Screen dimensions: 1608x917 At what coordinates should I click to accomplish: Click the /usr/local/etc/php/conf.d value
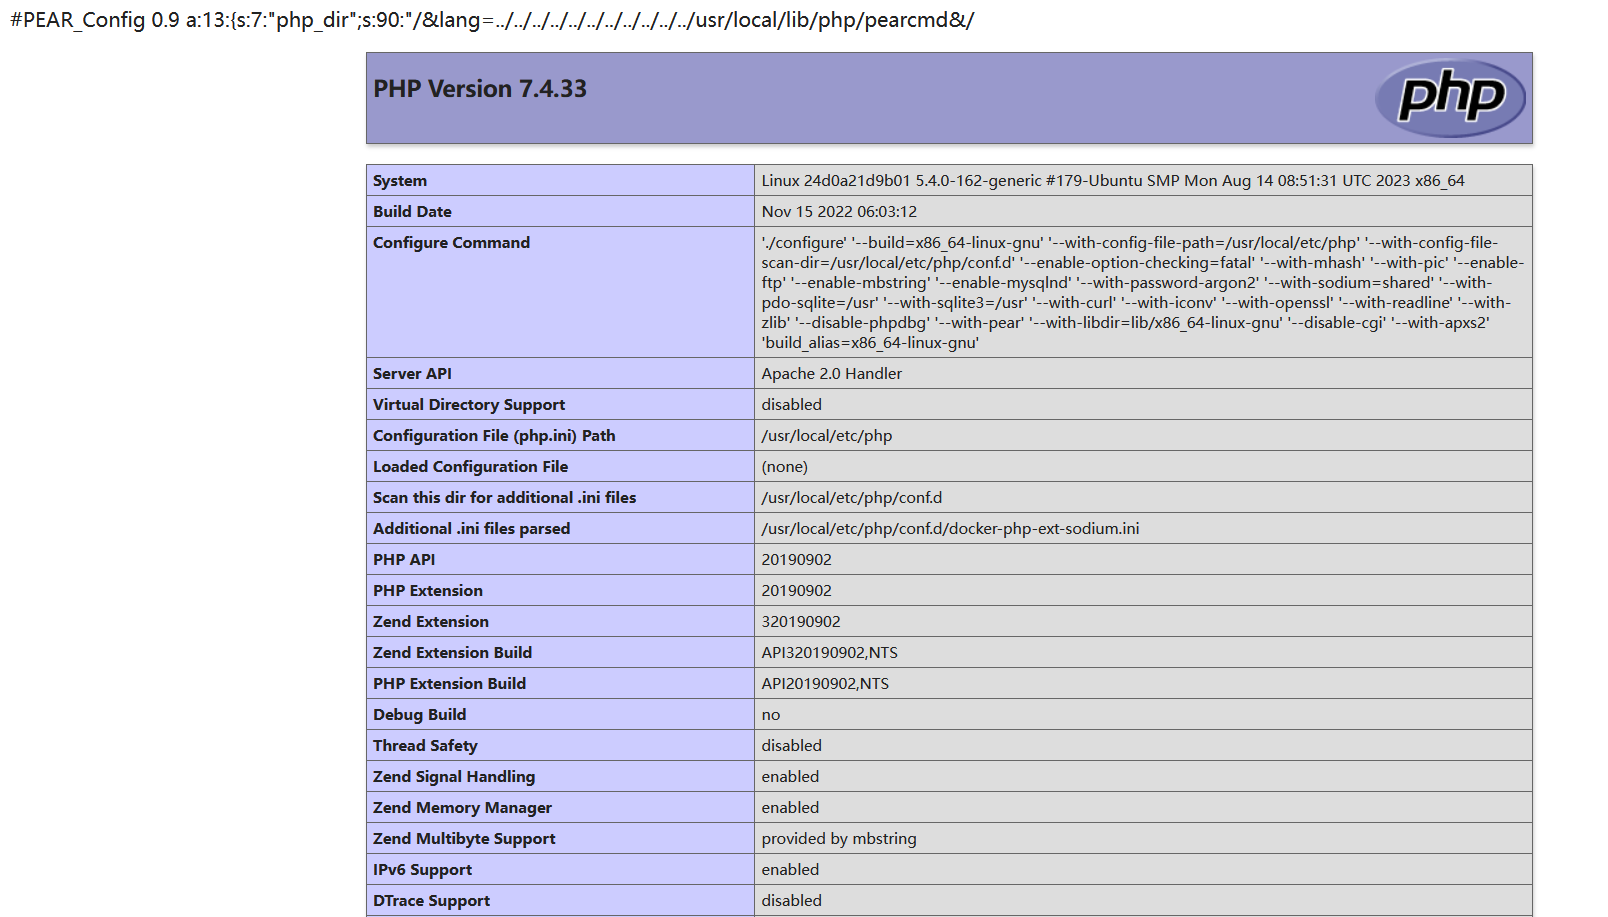pyautogui.click(x=851, y=498)
